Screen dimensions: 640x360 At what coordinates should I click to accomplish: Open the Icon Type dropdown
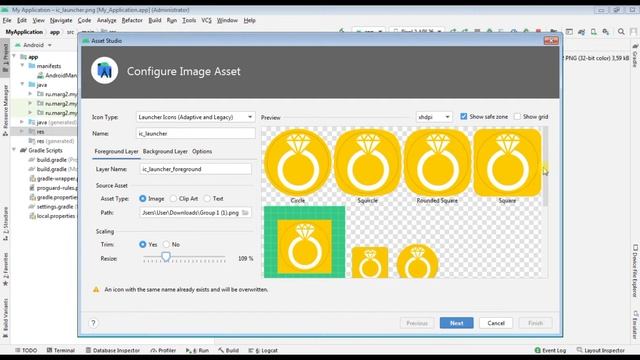196,117
